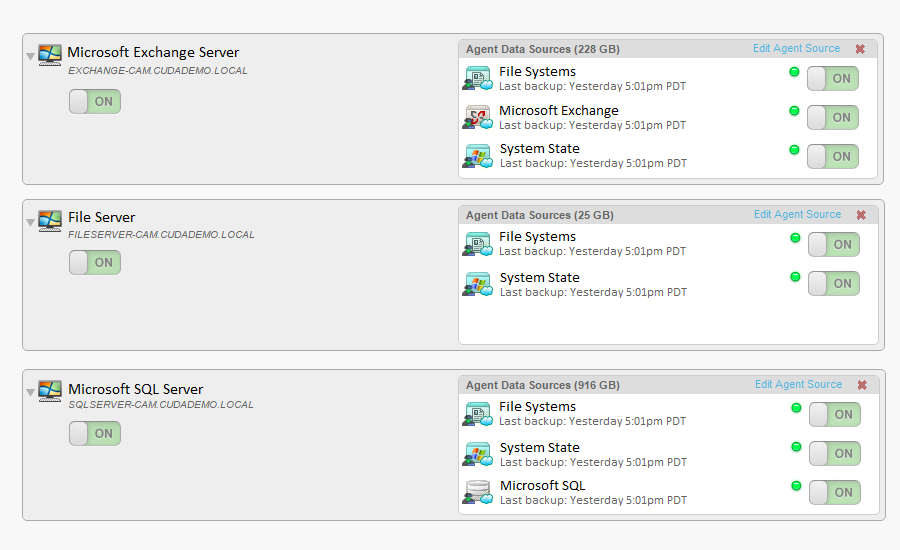This screenshot has width=900, height=550.
Task: Open Edit Agent Source for Exchange Server
Action: point(796,48)
